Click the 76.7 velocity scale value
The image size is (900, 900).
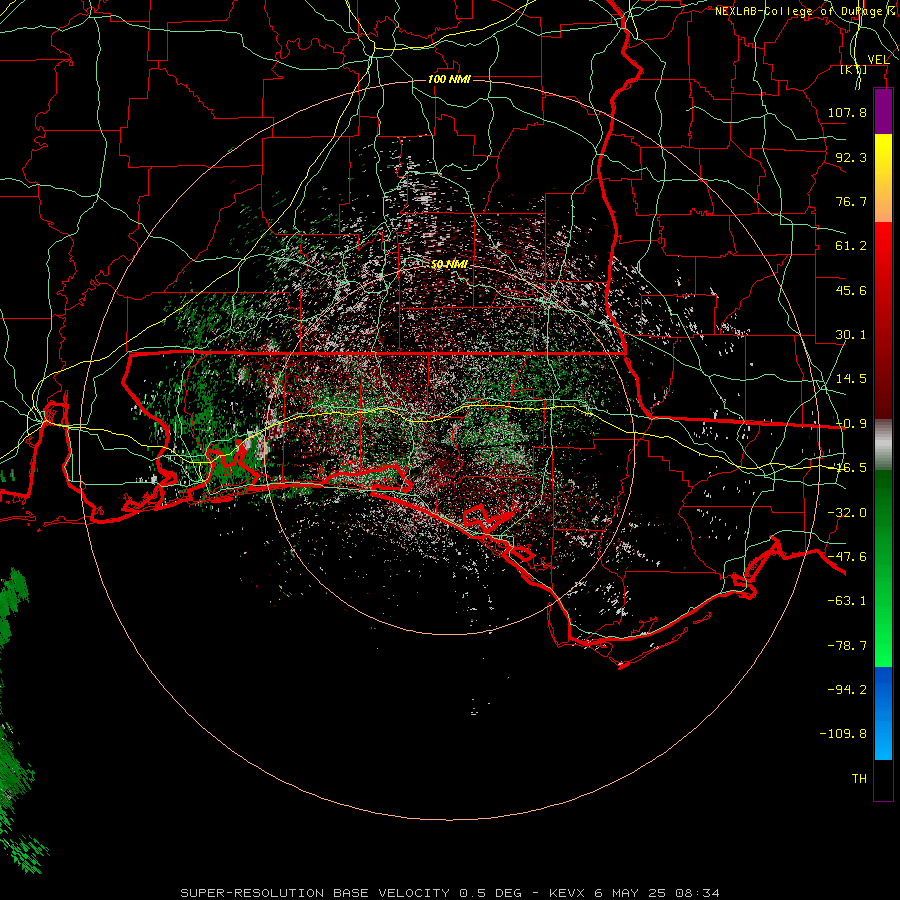click(851, 201)
